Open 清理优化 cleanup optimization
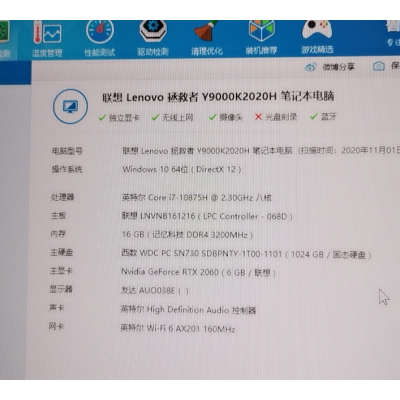This screenshot has height=400, width=400. point(207,38)
